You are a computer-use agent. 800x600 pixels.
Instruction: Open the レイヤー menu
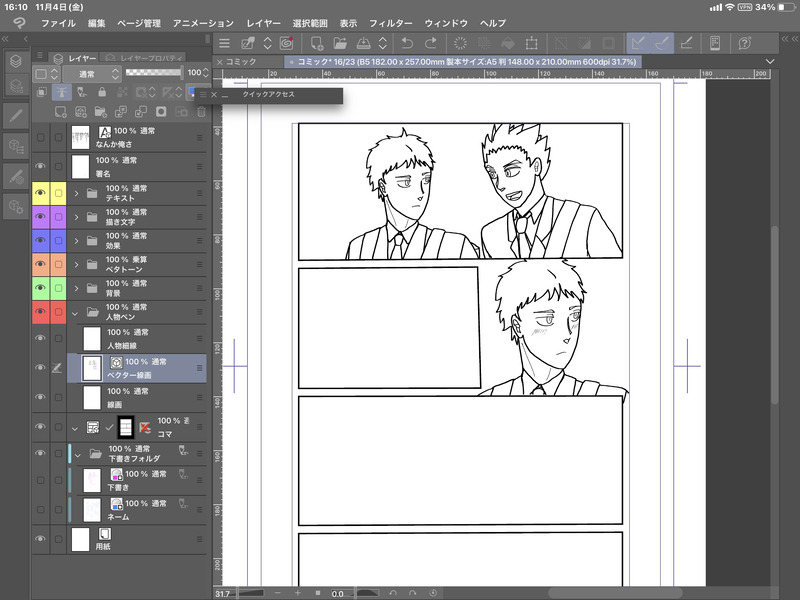(263, 23)
